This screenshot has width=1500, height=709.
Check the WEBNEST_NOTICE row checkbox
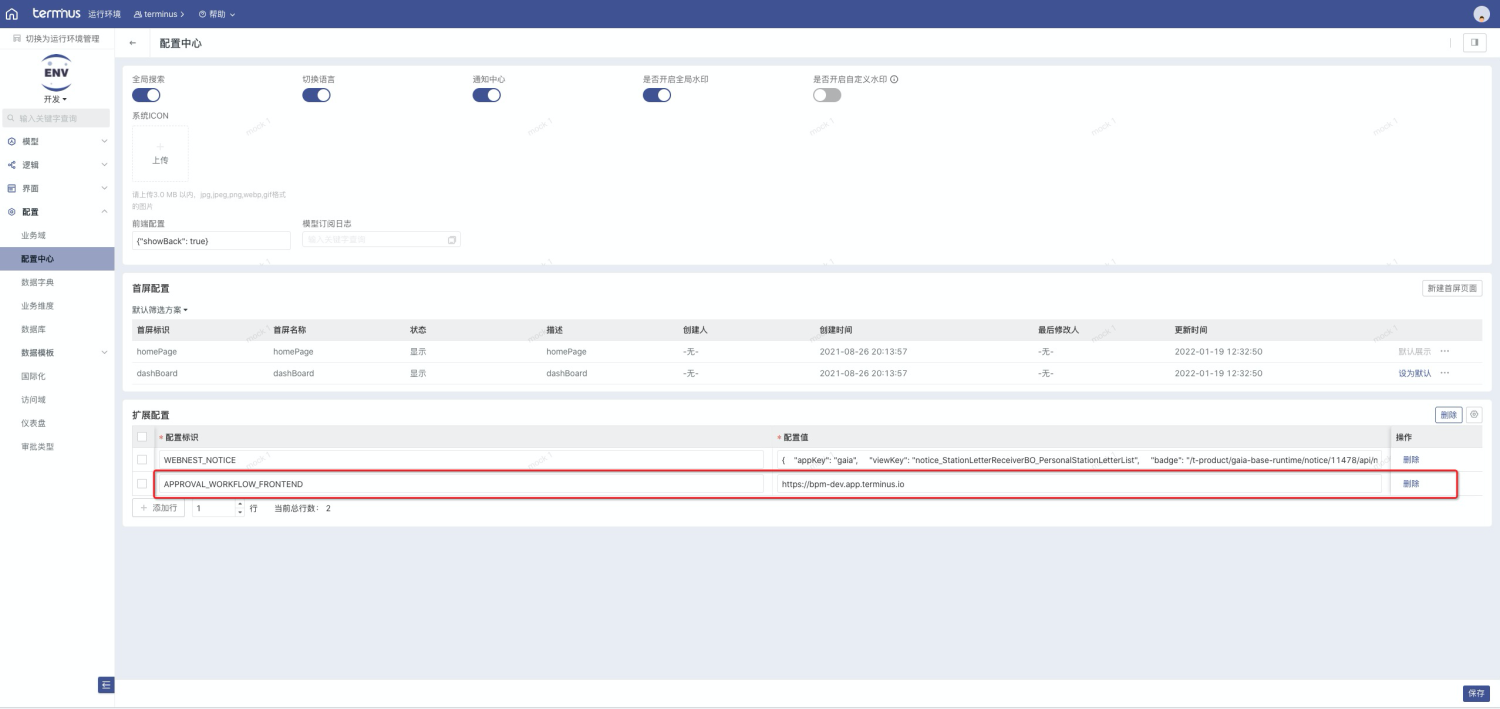coord(142,460)
